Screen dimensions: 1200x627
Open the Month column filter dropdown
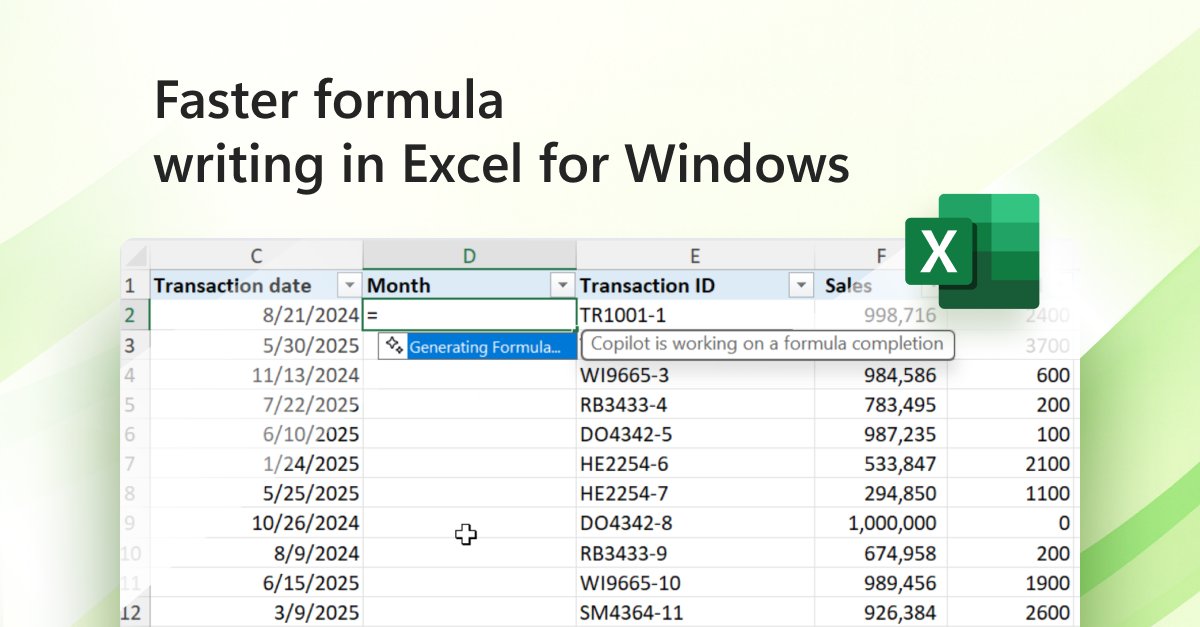(x=564, y=286)
